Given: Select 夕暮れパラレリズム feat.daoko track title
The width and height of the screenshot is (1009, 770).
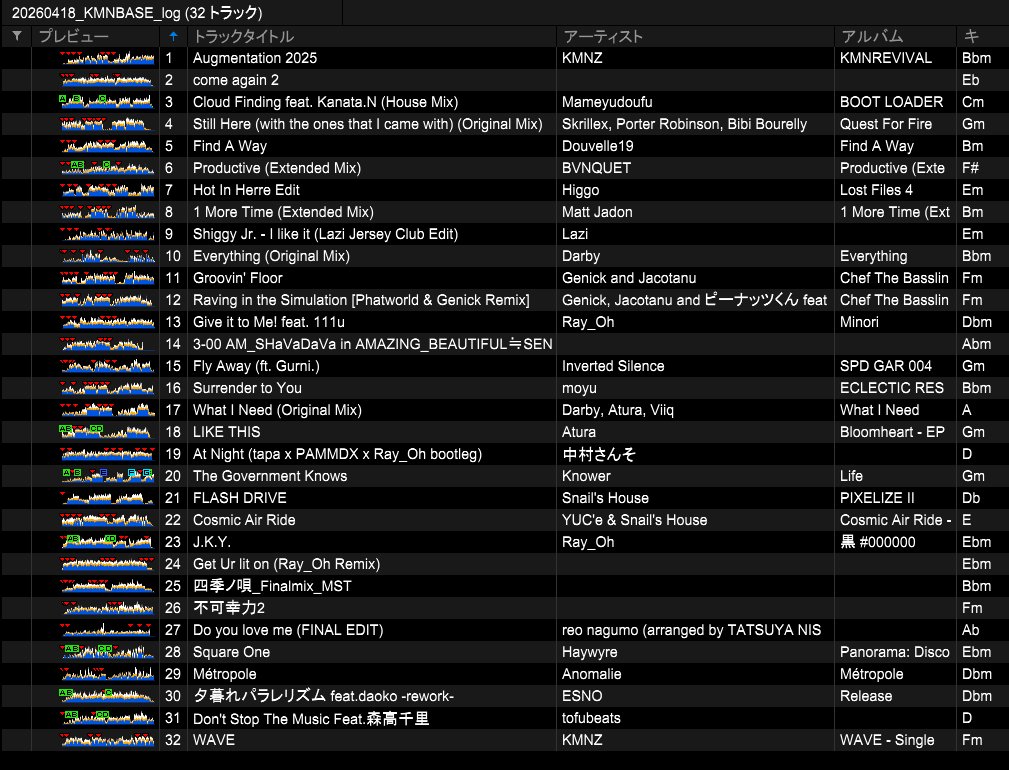Looking at the screenshot, I should (x=323, y=696).
